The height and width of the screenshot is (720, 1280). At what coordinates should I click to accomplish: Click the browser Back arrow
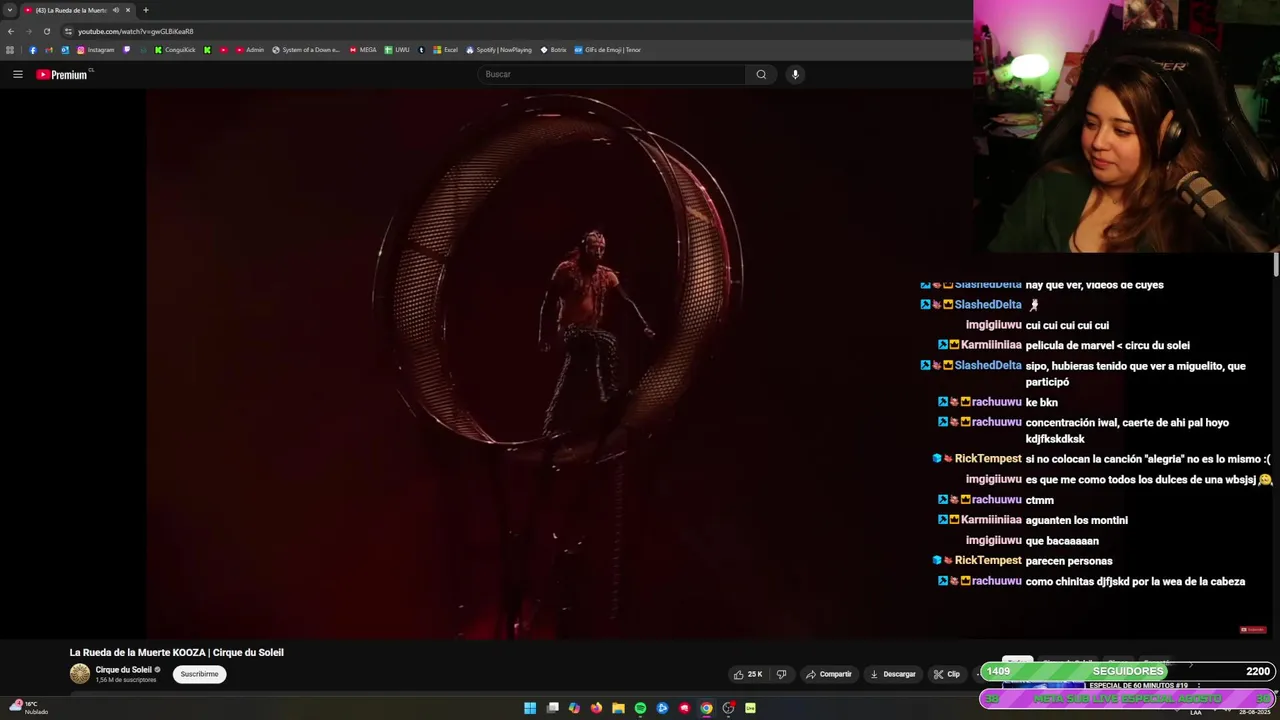[x=10, y=31]
